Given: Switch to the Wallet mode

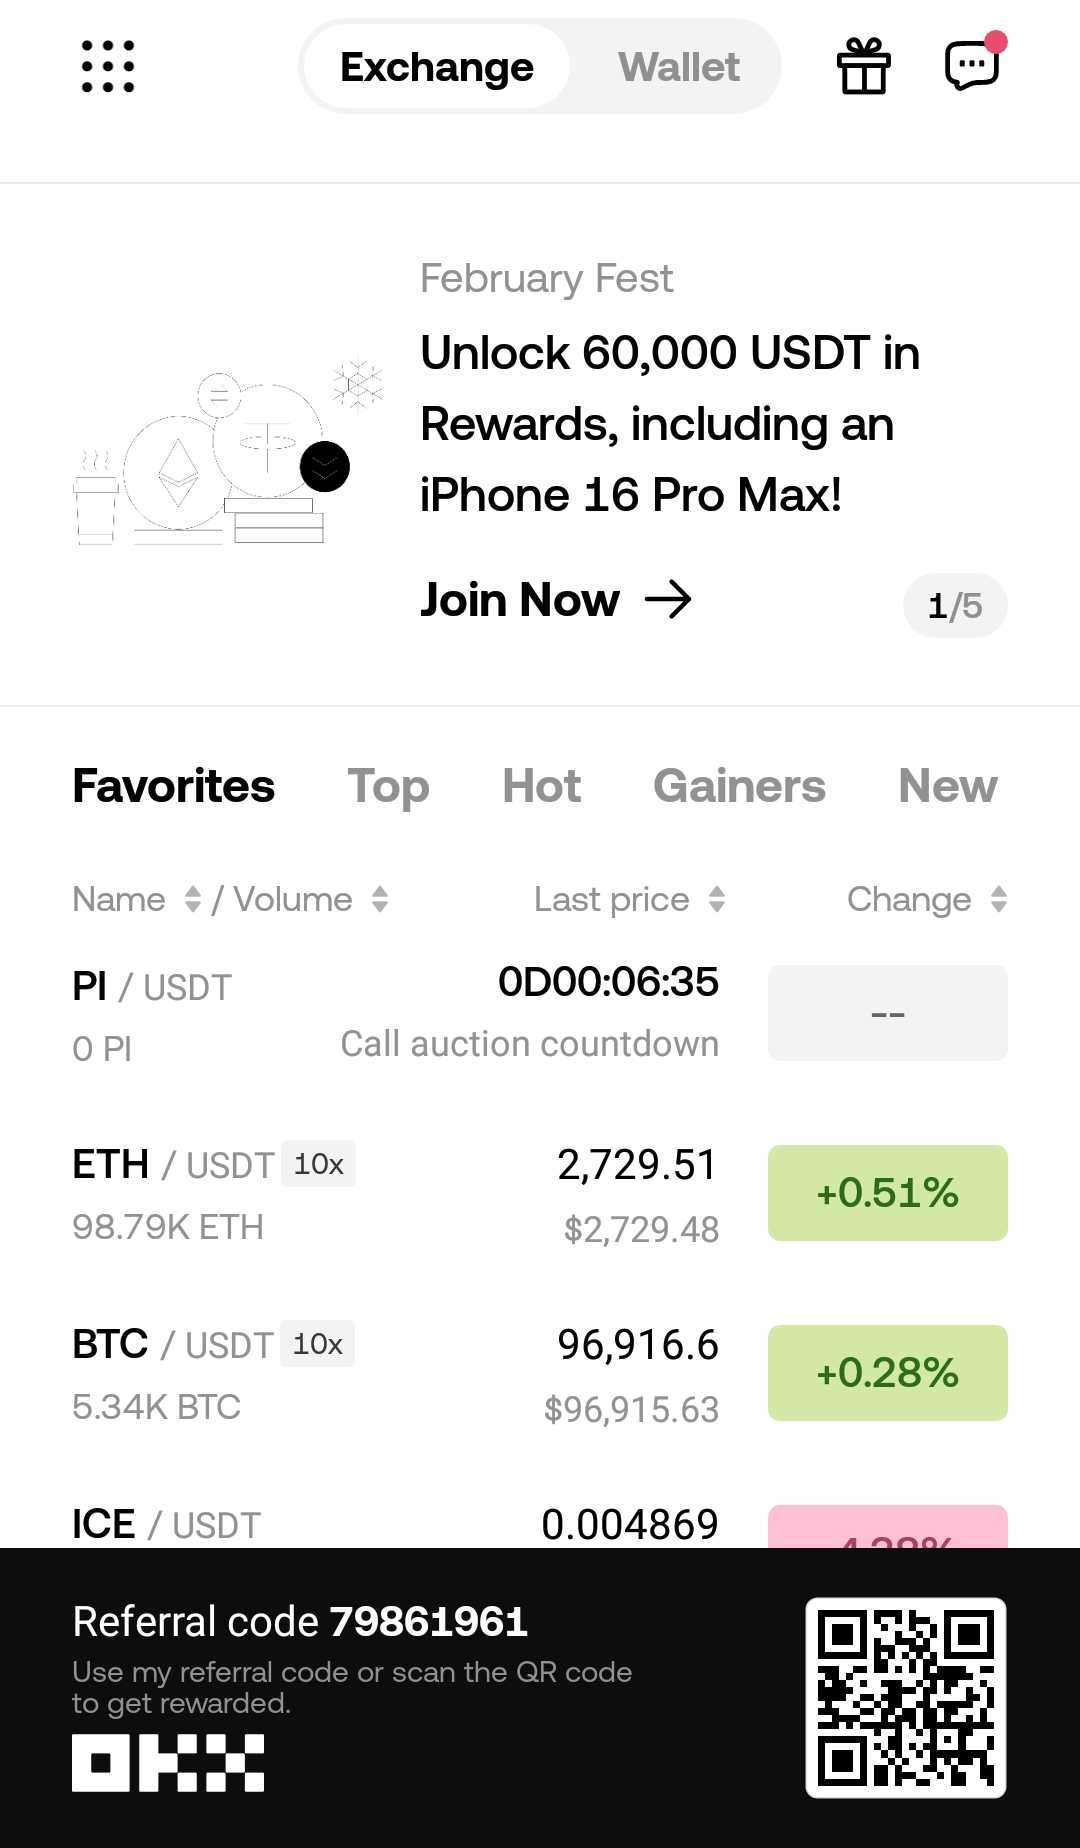Looking at the screenshot, I should pos(678,67).
